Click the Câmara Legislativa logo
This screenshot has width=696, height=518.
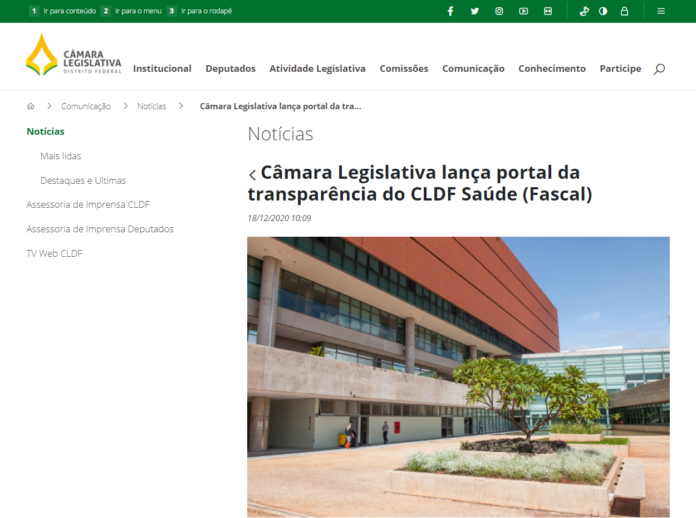point(74,54)
